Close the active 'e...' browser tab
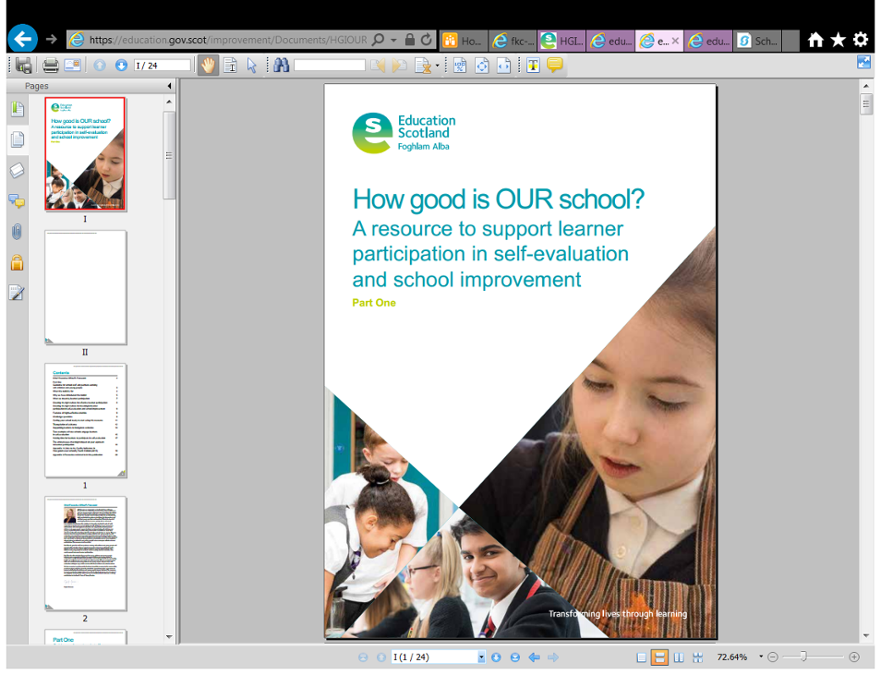This screenshot has height=675, width=881. [x=675, y=40]
